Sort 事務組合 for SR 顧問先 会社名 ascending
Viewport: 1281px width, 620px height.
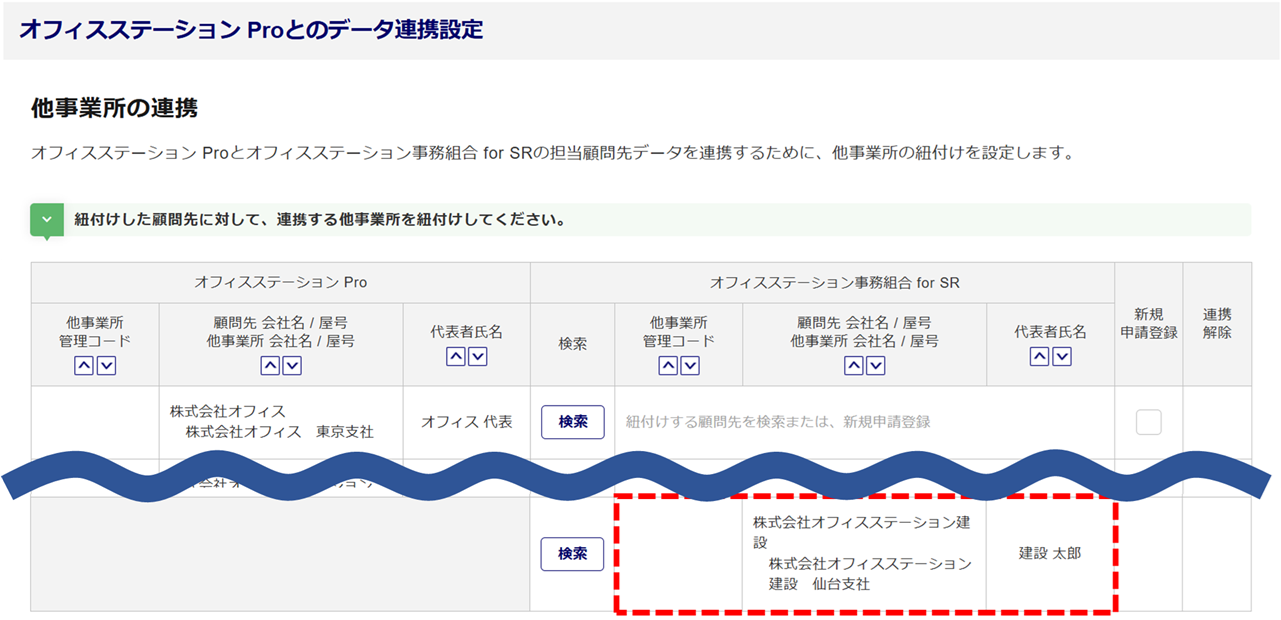853,366
